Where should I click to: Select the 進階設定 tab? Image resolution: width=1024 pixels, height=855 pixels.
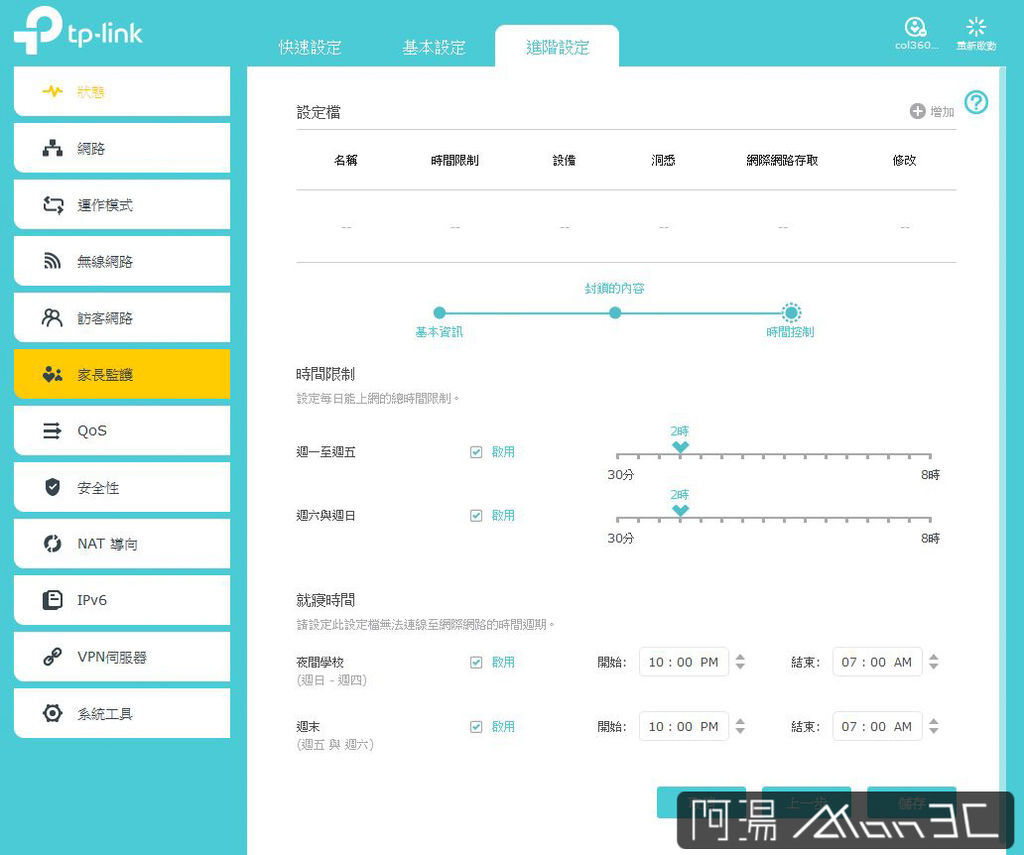[x=557, y=47]
